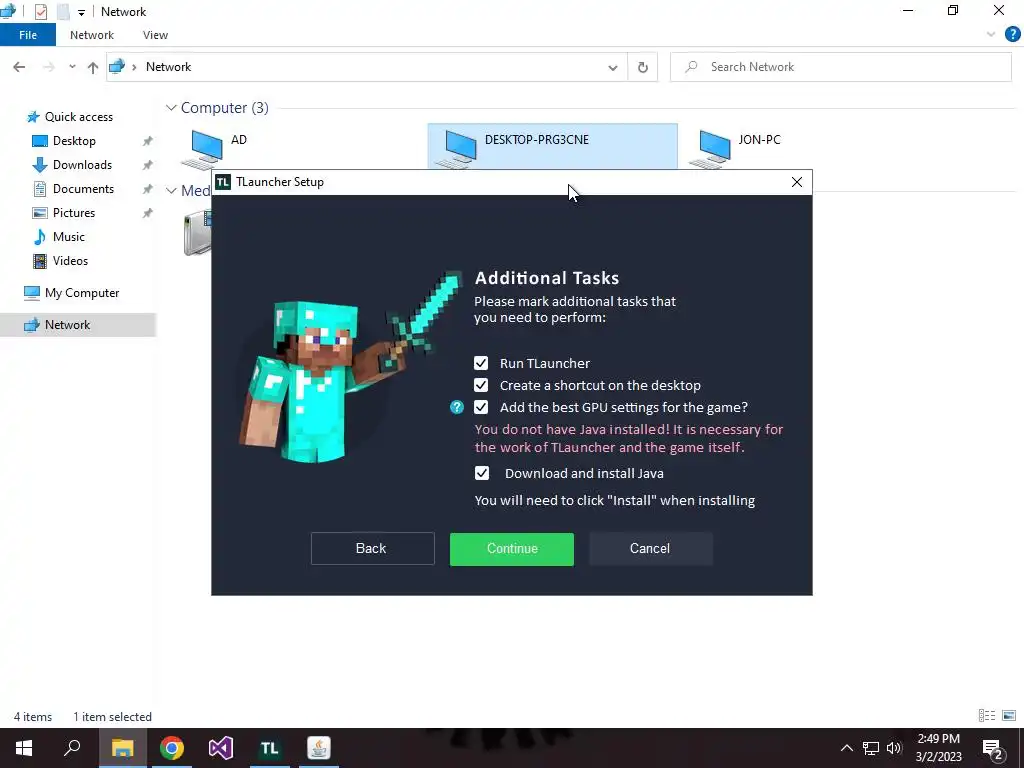
Task: Click the Network address bar path
Action: coord(168,67)
